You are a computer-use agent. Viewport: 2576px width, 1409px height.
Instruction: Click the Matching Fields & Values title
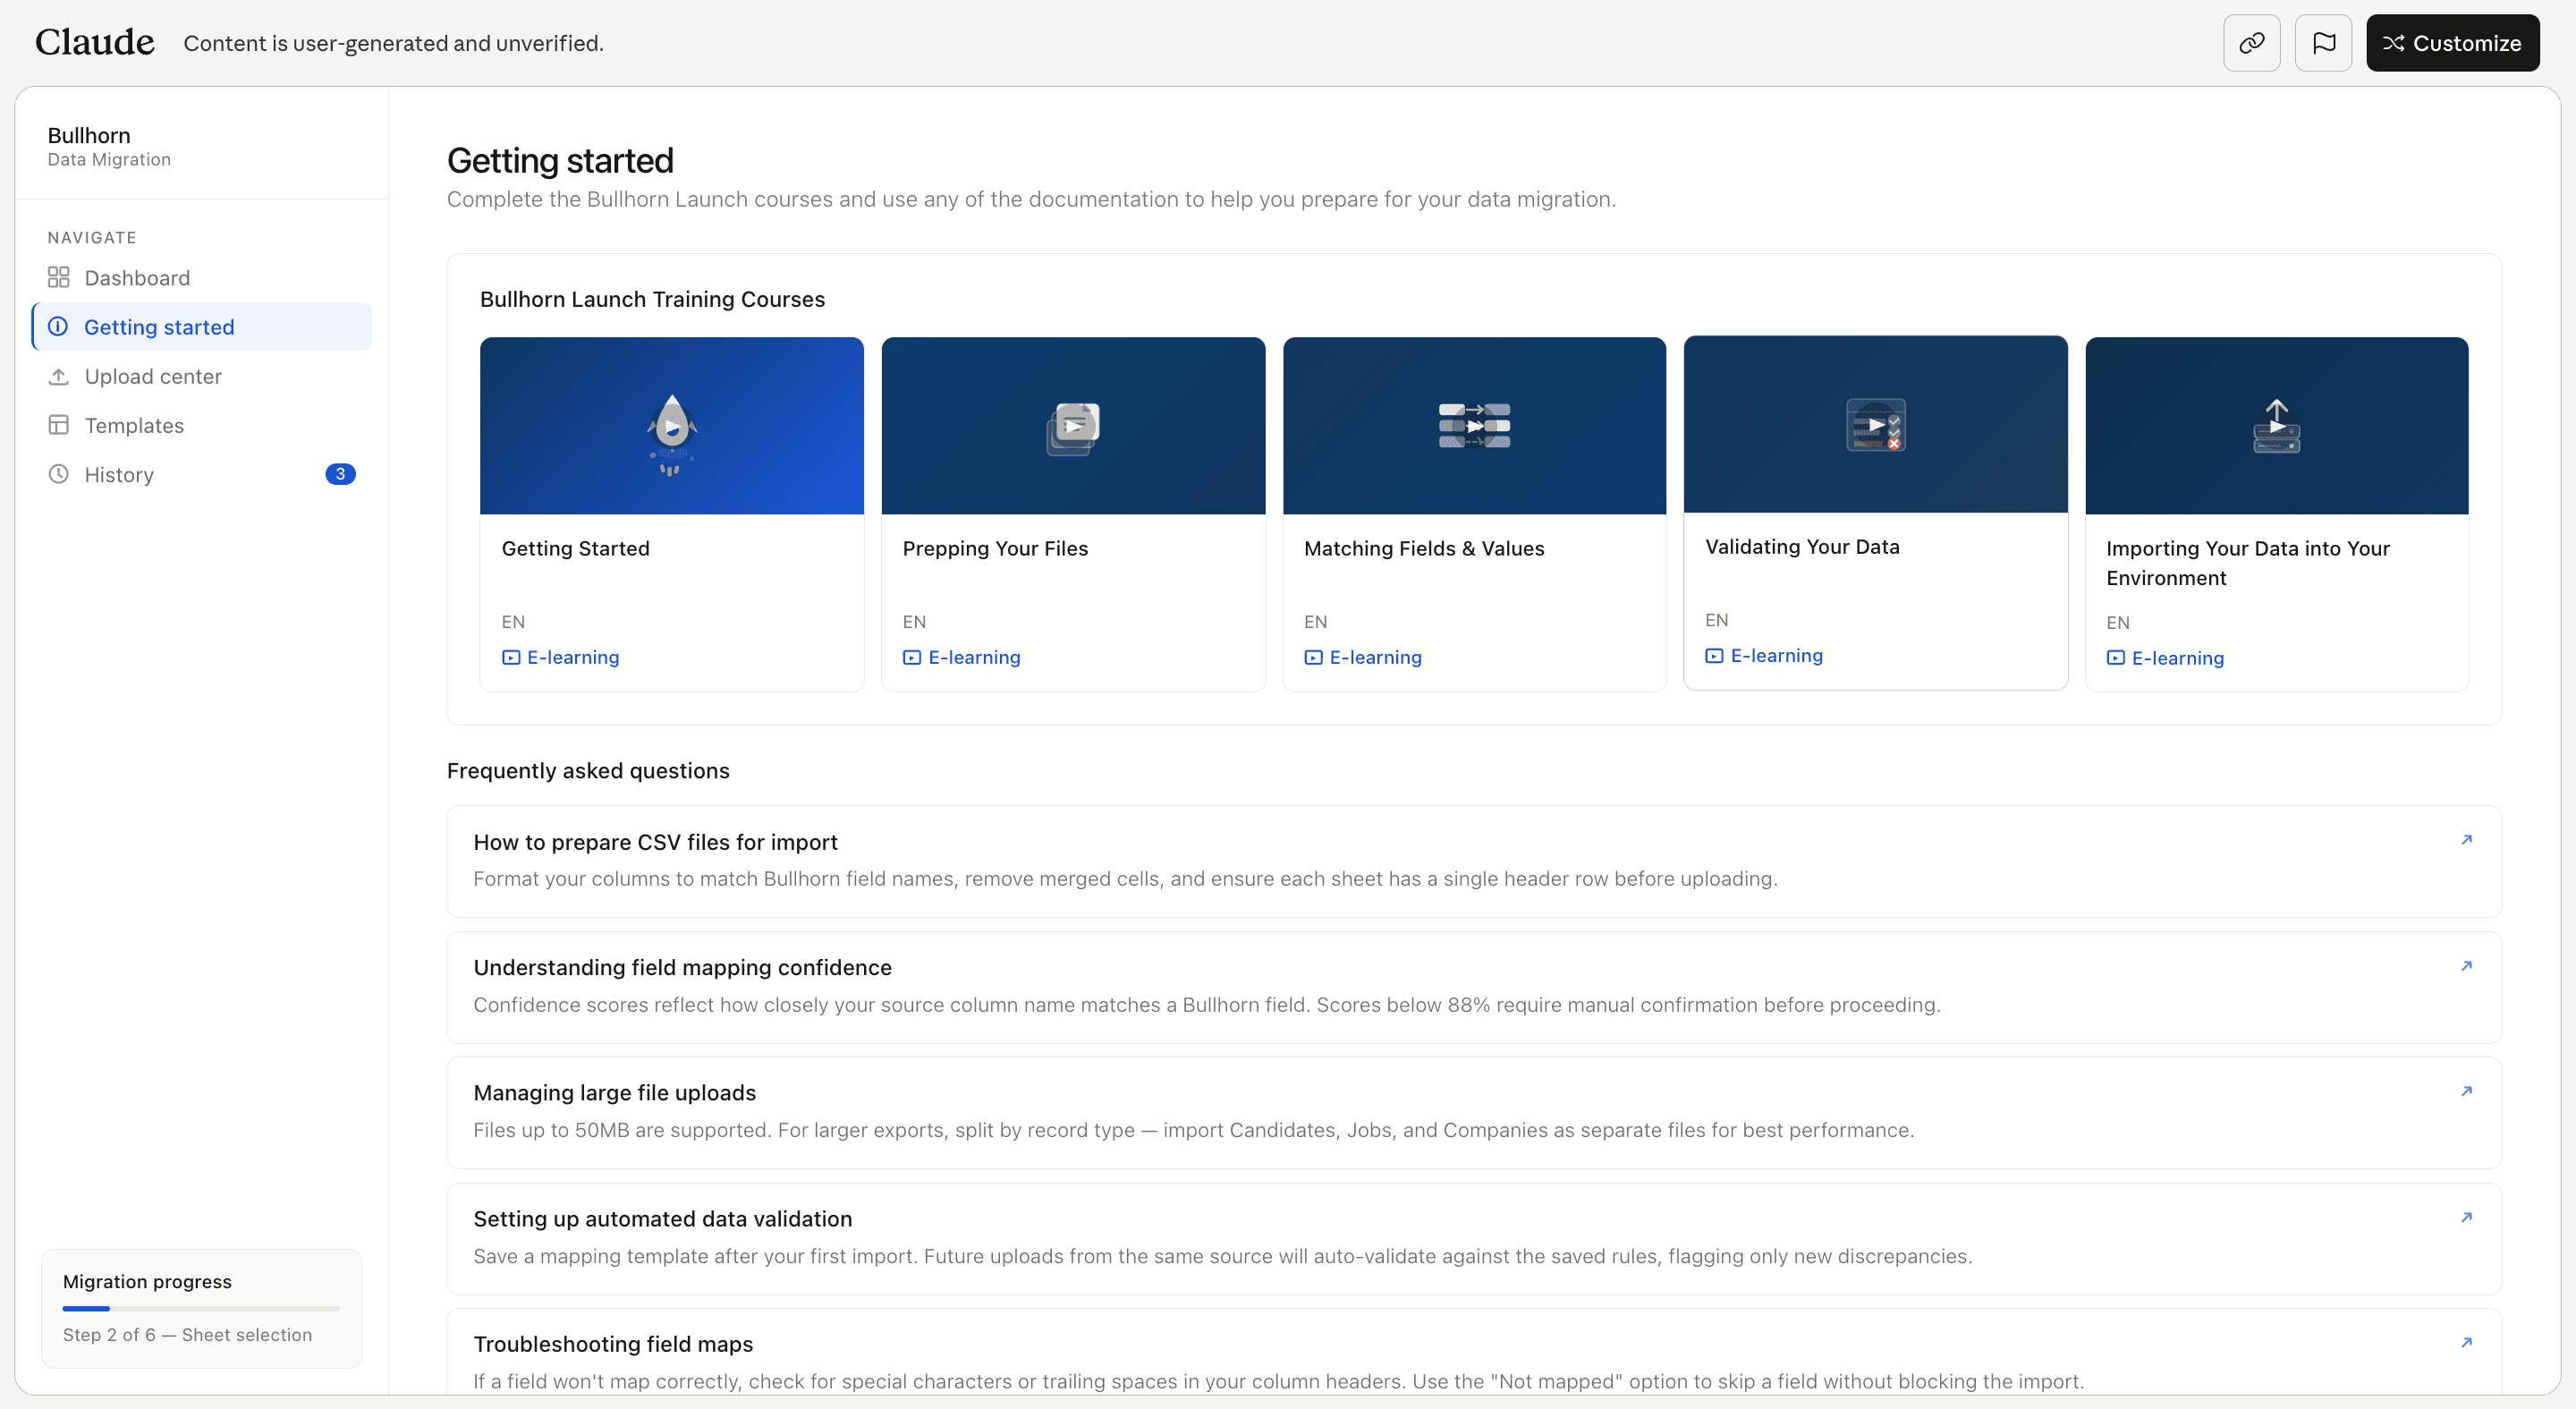(1424, 548)
